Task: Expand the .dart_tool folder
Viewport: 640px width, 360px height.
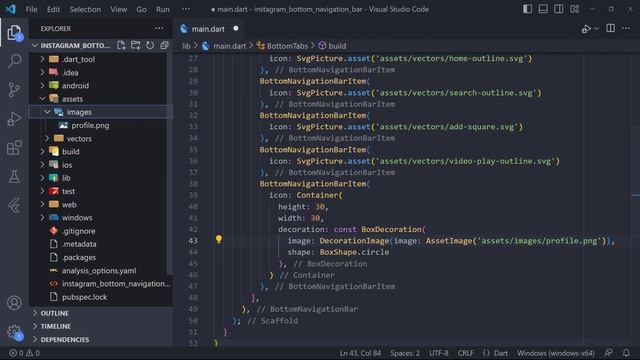Action: point(42,59)
